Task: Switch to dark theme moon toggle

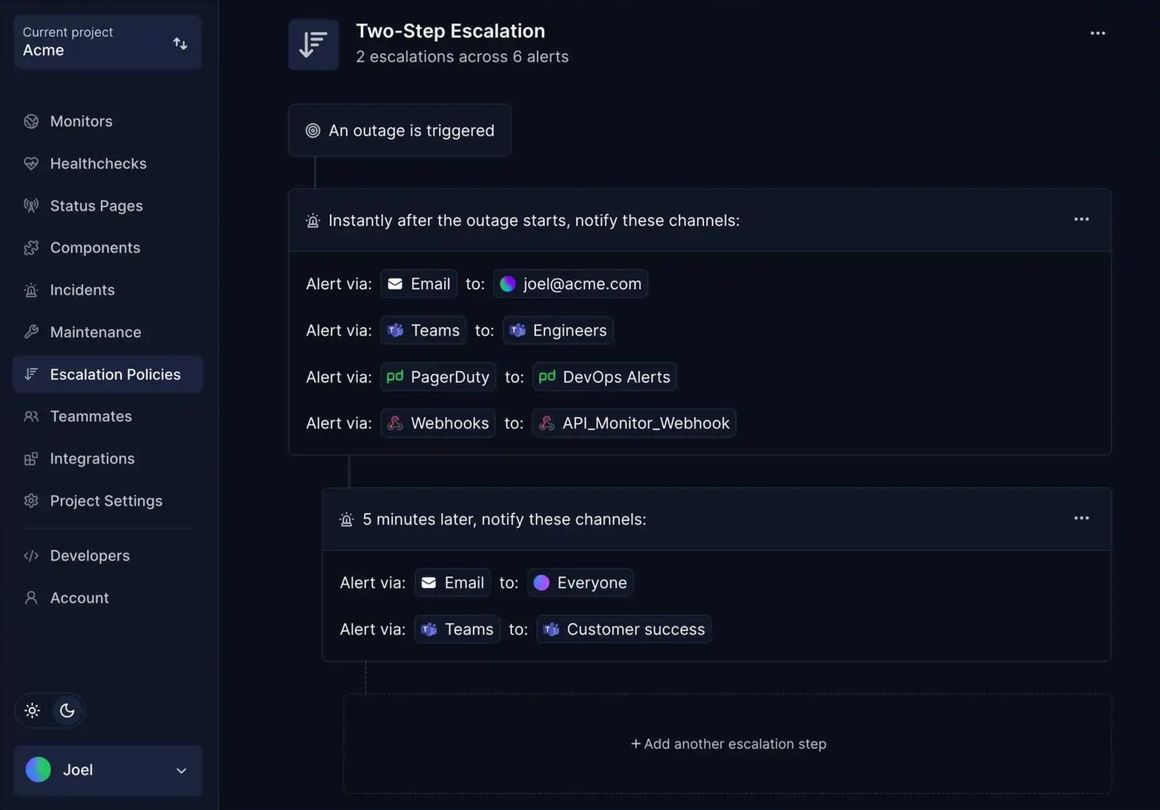Action: click(67, 711)
